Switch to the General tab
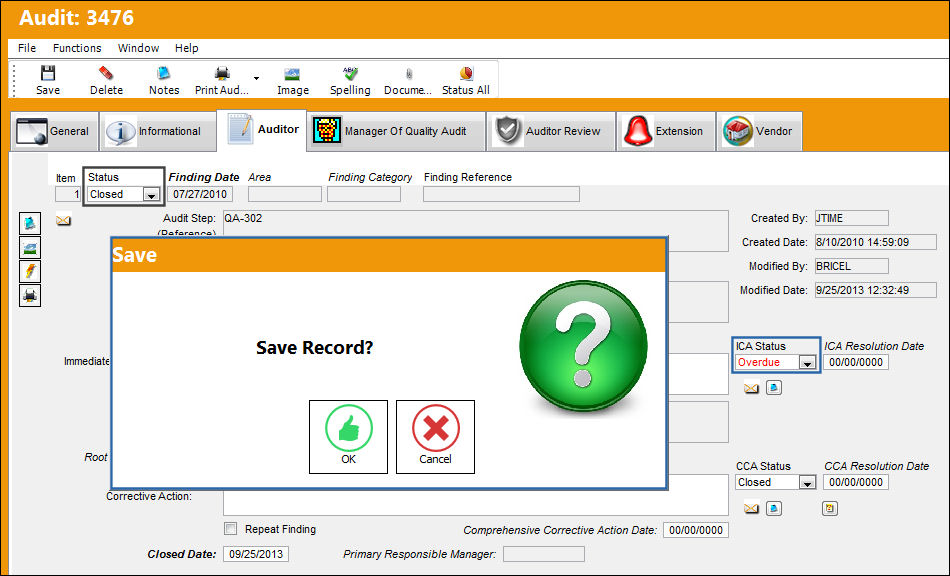The height and width of the screenshot is (576, 950). coord(55,131)
